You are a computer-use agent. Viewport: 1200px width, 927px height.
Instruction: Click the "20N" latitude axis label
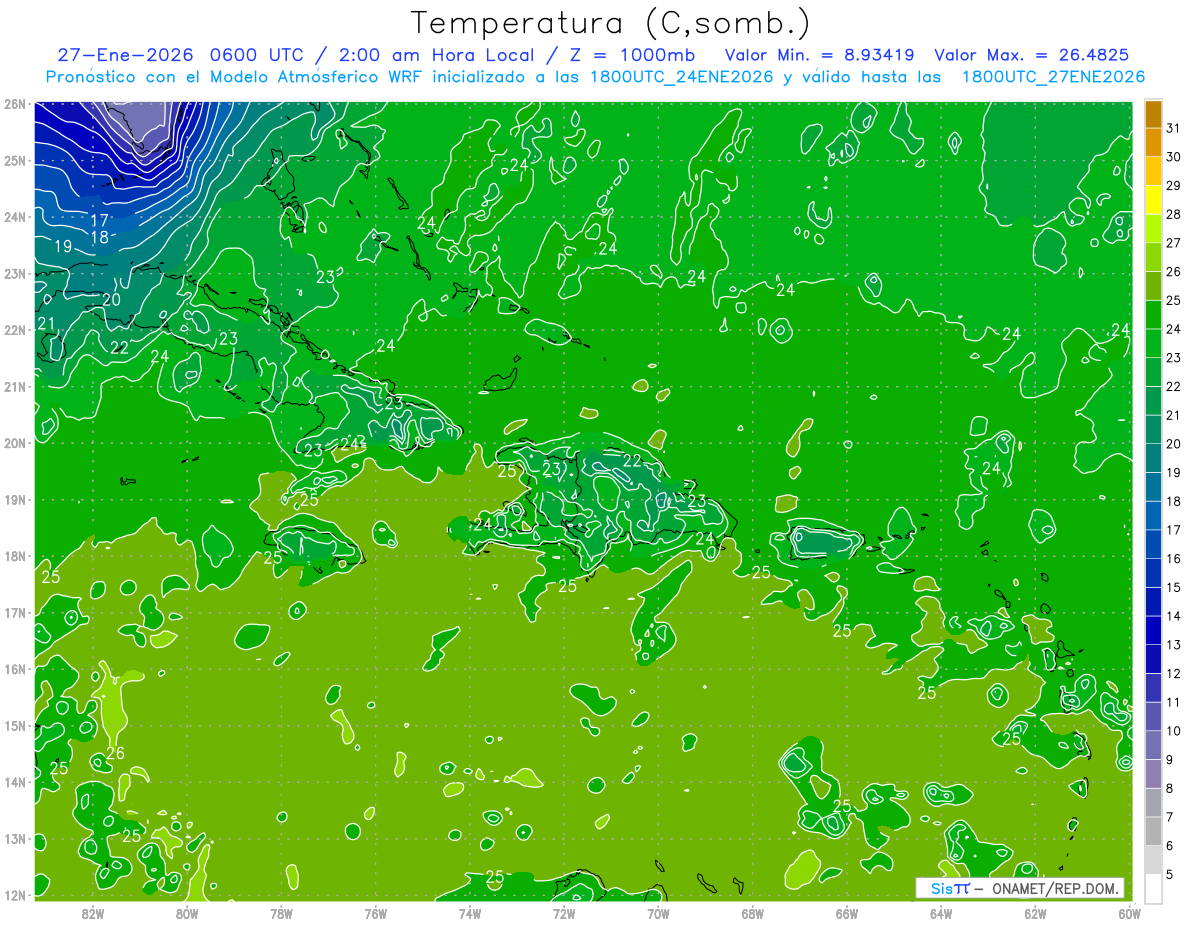pyautogui.click(x=15, y=443)
